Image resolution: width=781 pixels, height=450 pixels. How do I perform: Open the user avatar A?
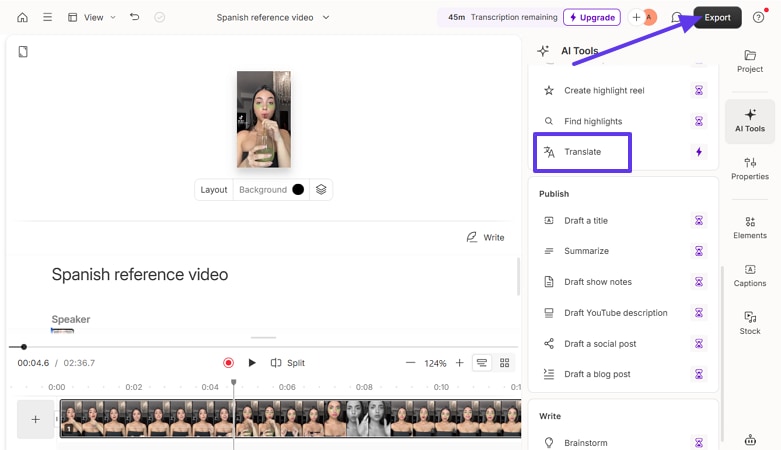pos(649,17)
